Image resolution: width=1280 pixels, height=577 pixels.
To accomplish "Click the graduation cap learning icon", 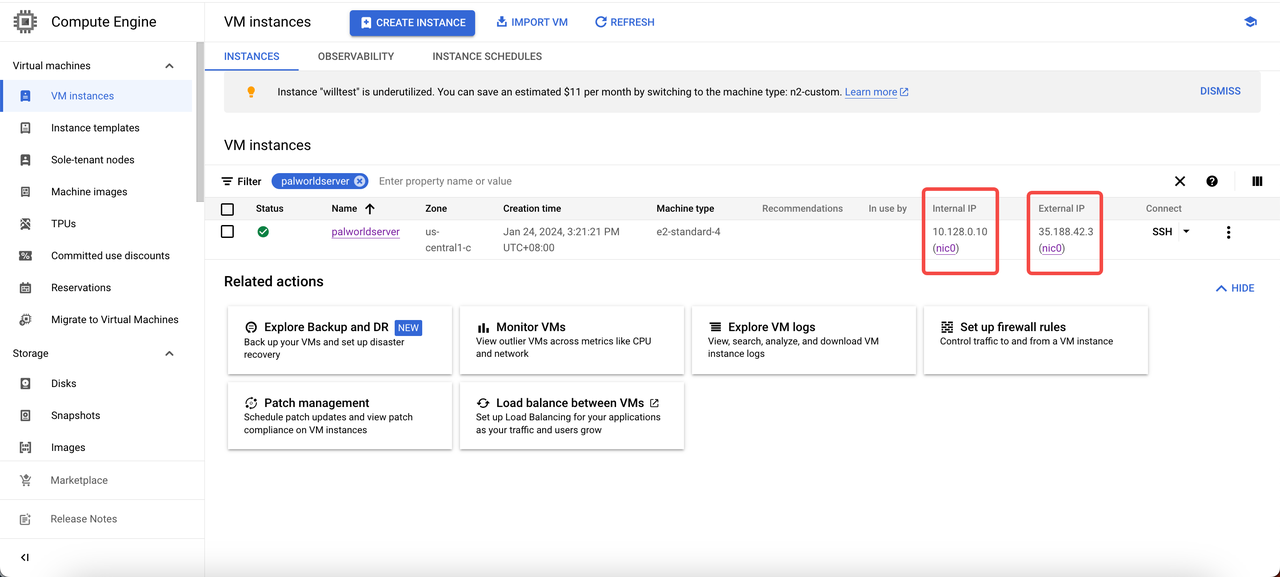I will tap(1250, 22).
